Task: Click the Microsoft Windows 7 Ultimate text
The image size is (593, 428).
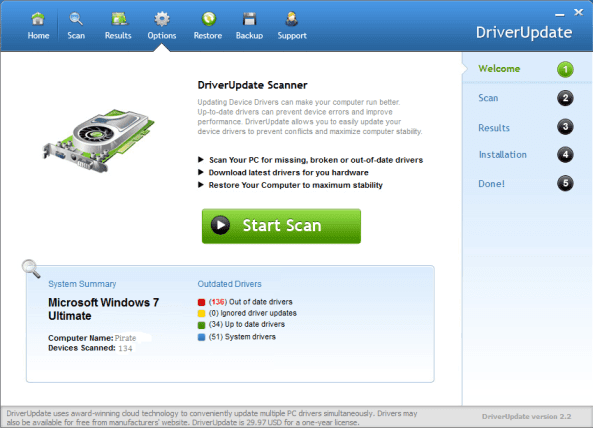Action: tap(103, 309)
